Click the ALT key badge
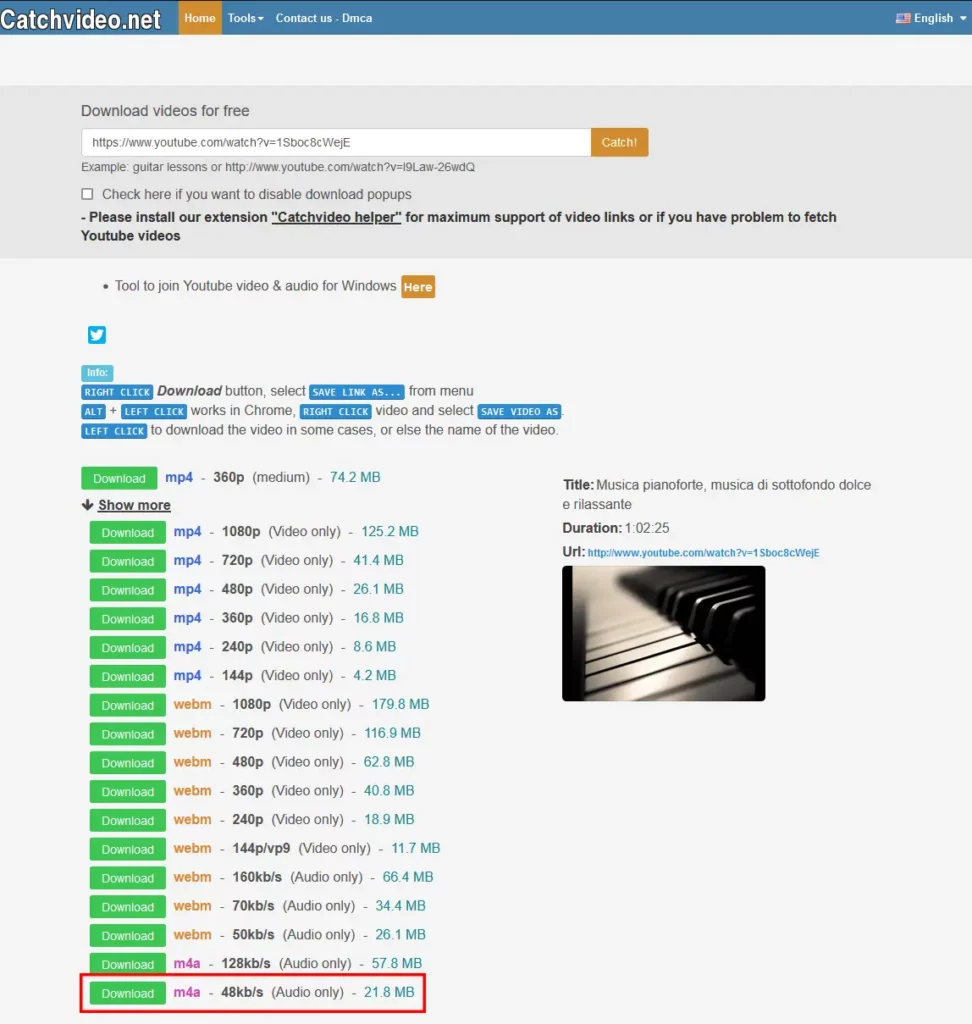Viewport: 972px width, 1024px height. tap(93, 411)
